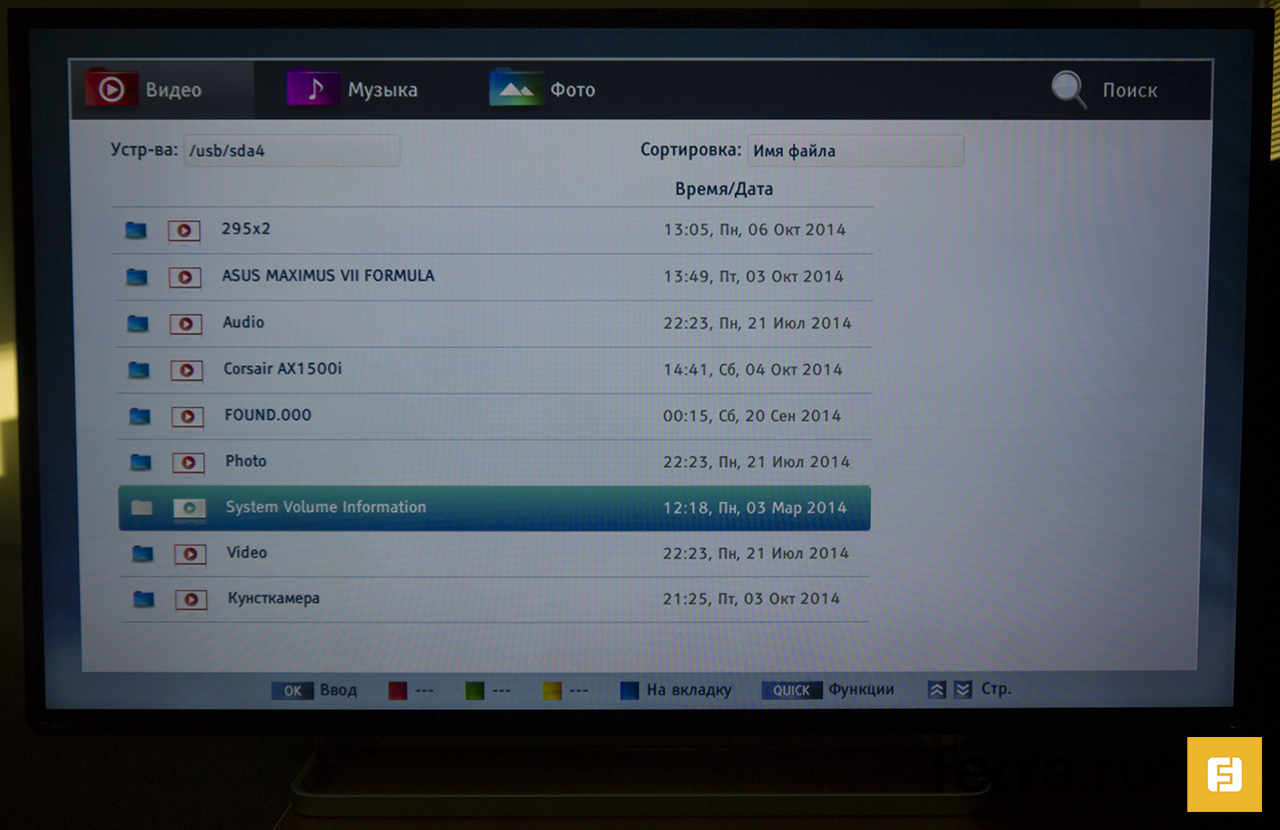
Task: Click the red Видео play folder icon
Action: pyautogui.click(x=111, y=88)
